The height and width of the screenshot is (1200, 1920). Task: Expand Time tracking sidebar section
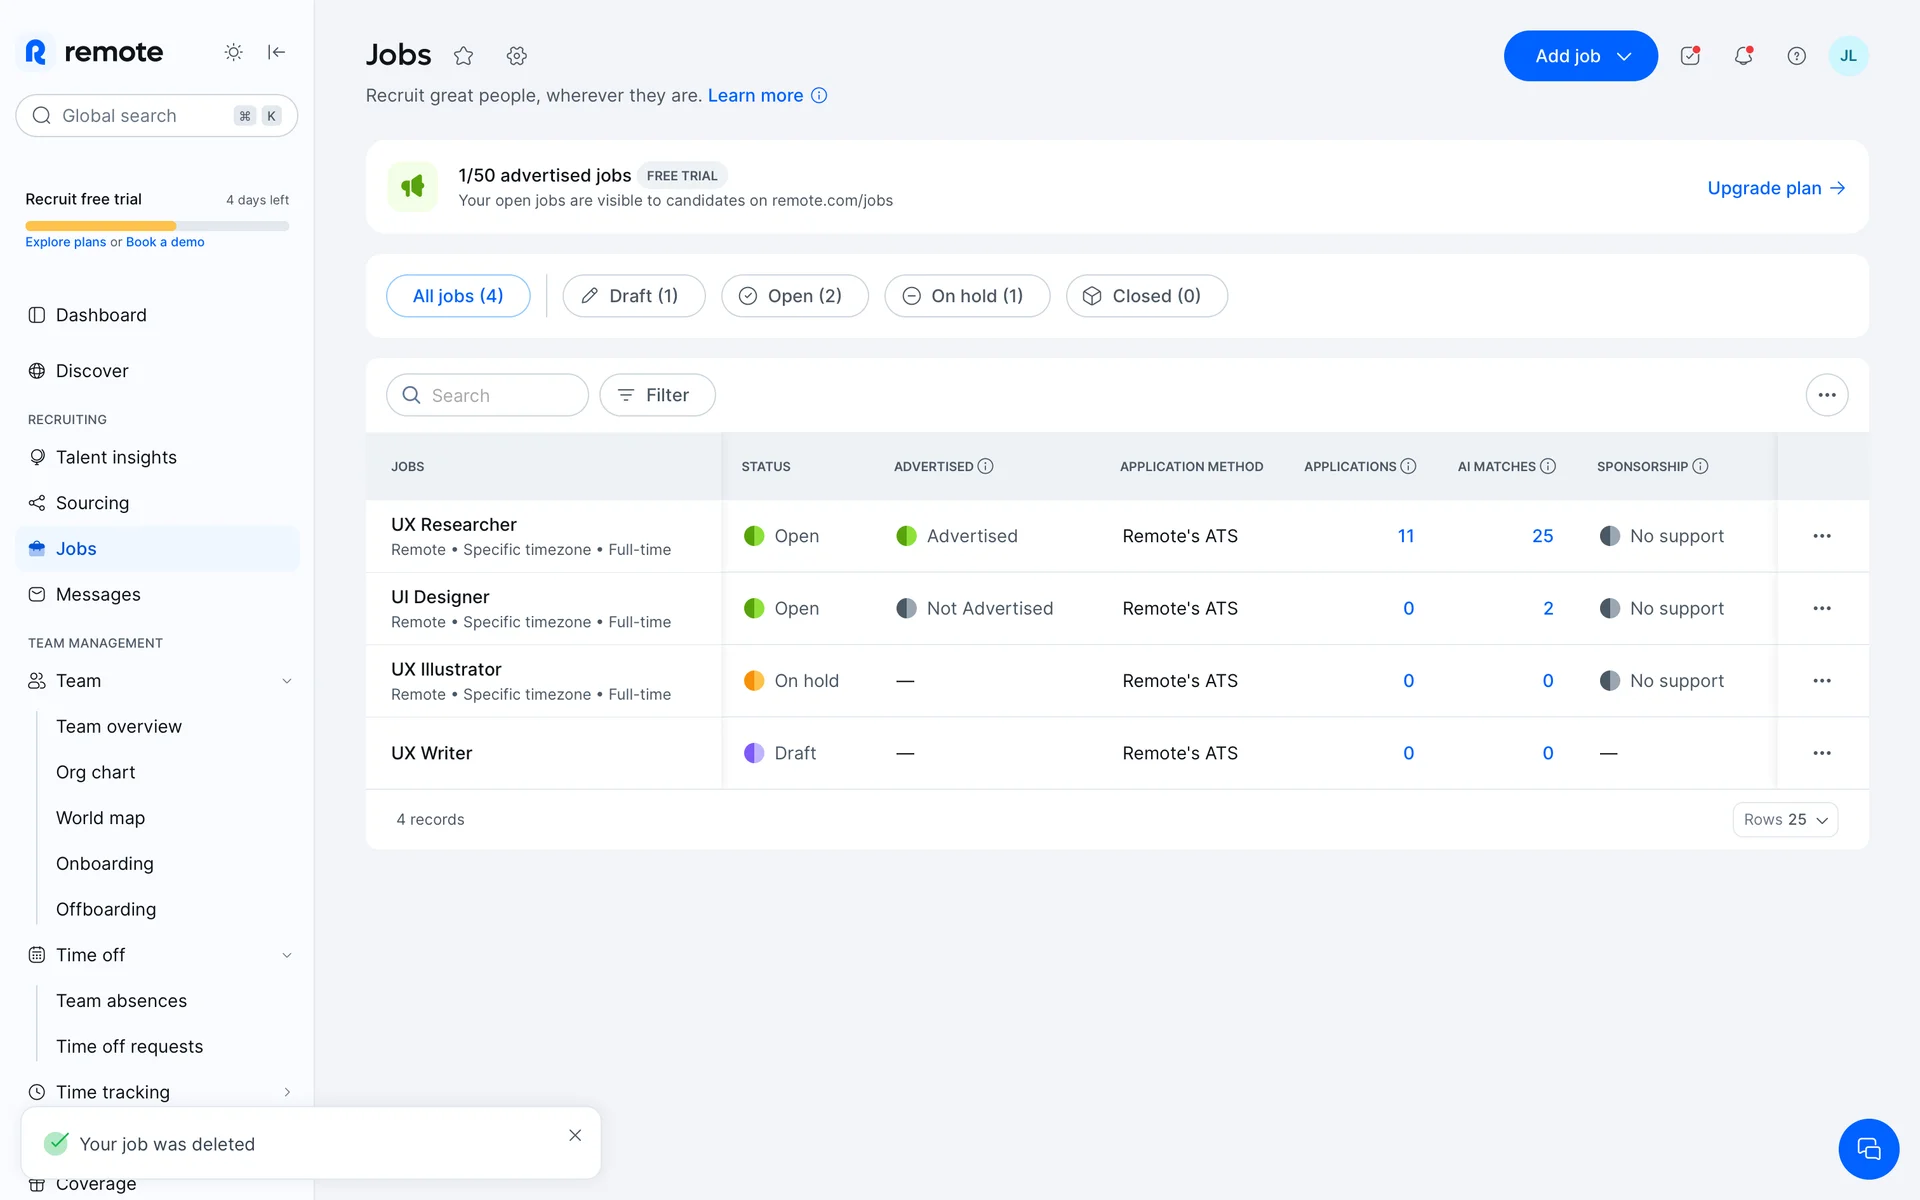[x=287, y=1092]
